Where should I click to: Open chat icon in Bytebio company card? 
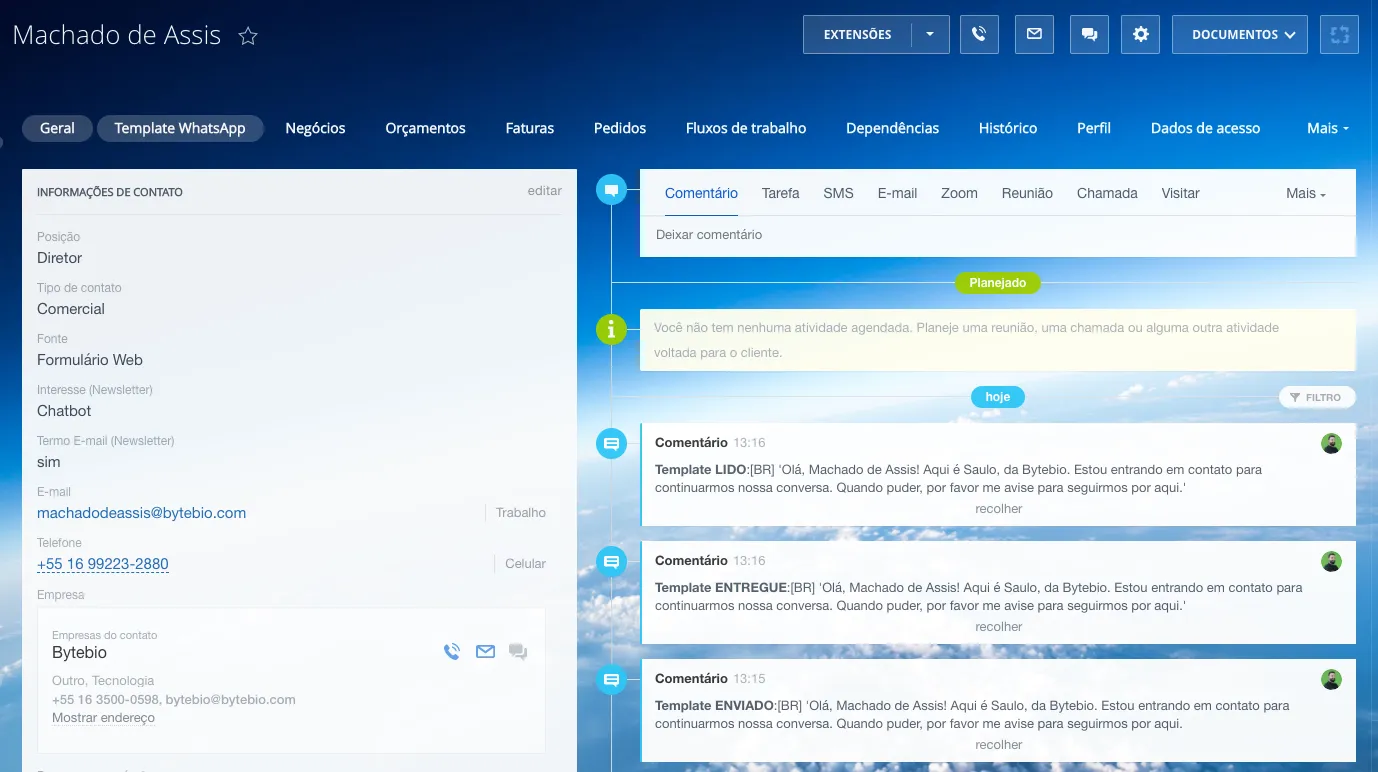click(x=518, y=652)
